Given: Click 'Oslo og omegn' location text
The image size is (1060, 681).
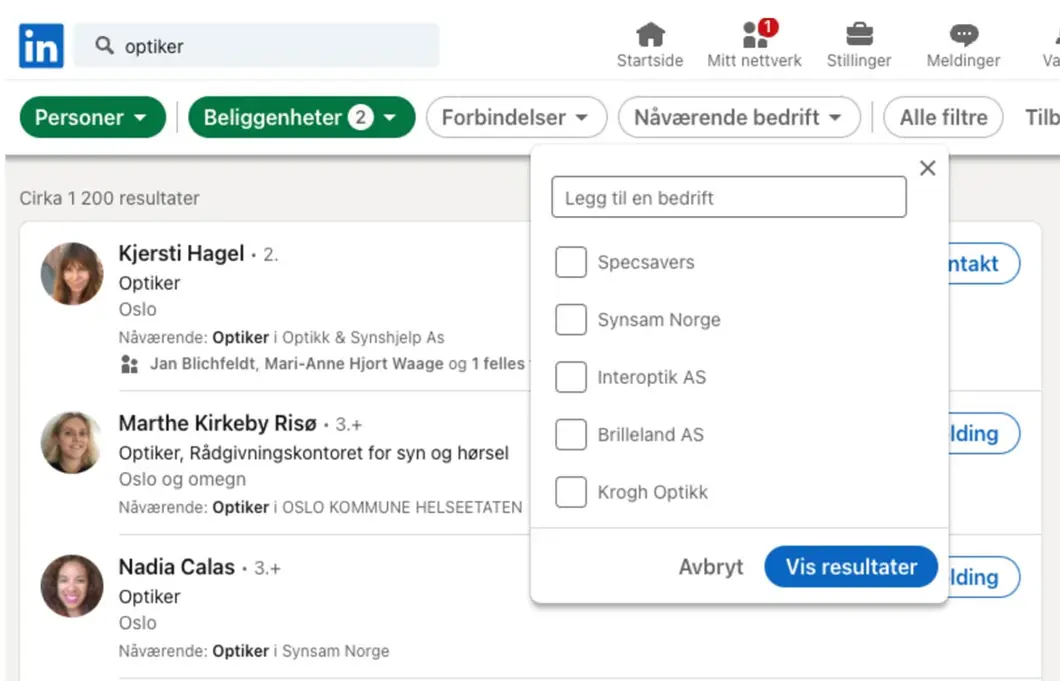Looking at the screenshot, I should point(183,479).
